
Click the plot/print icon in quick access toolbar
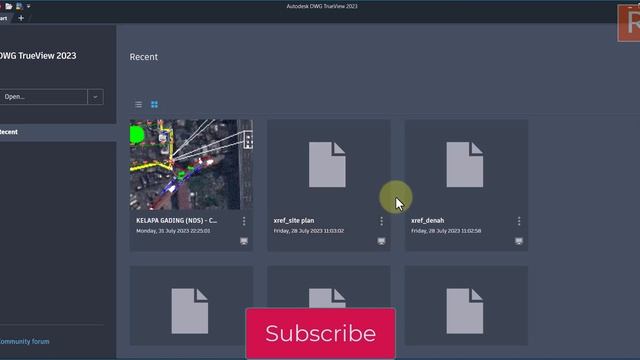coord(19,7)
